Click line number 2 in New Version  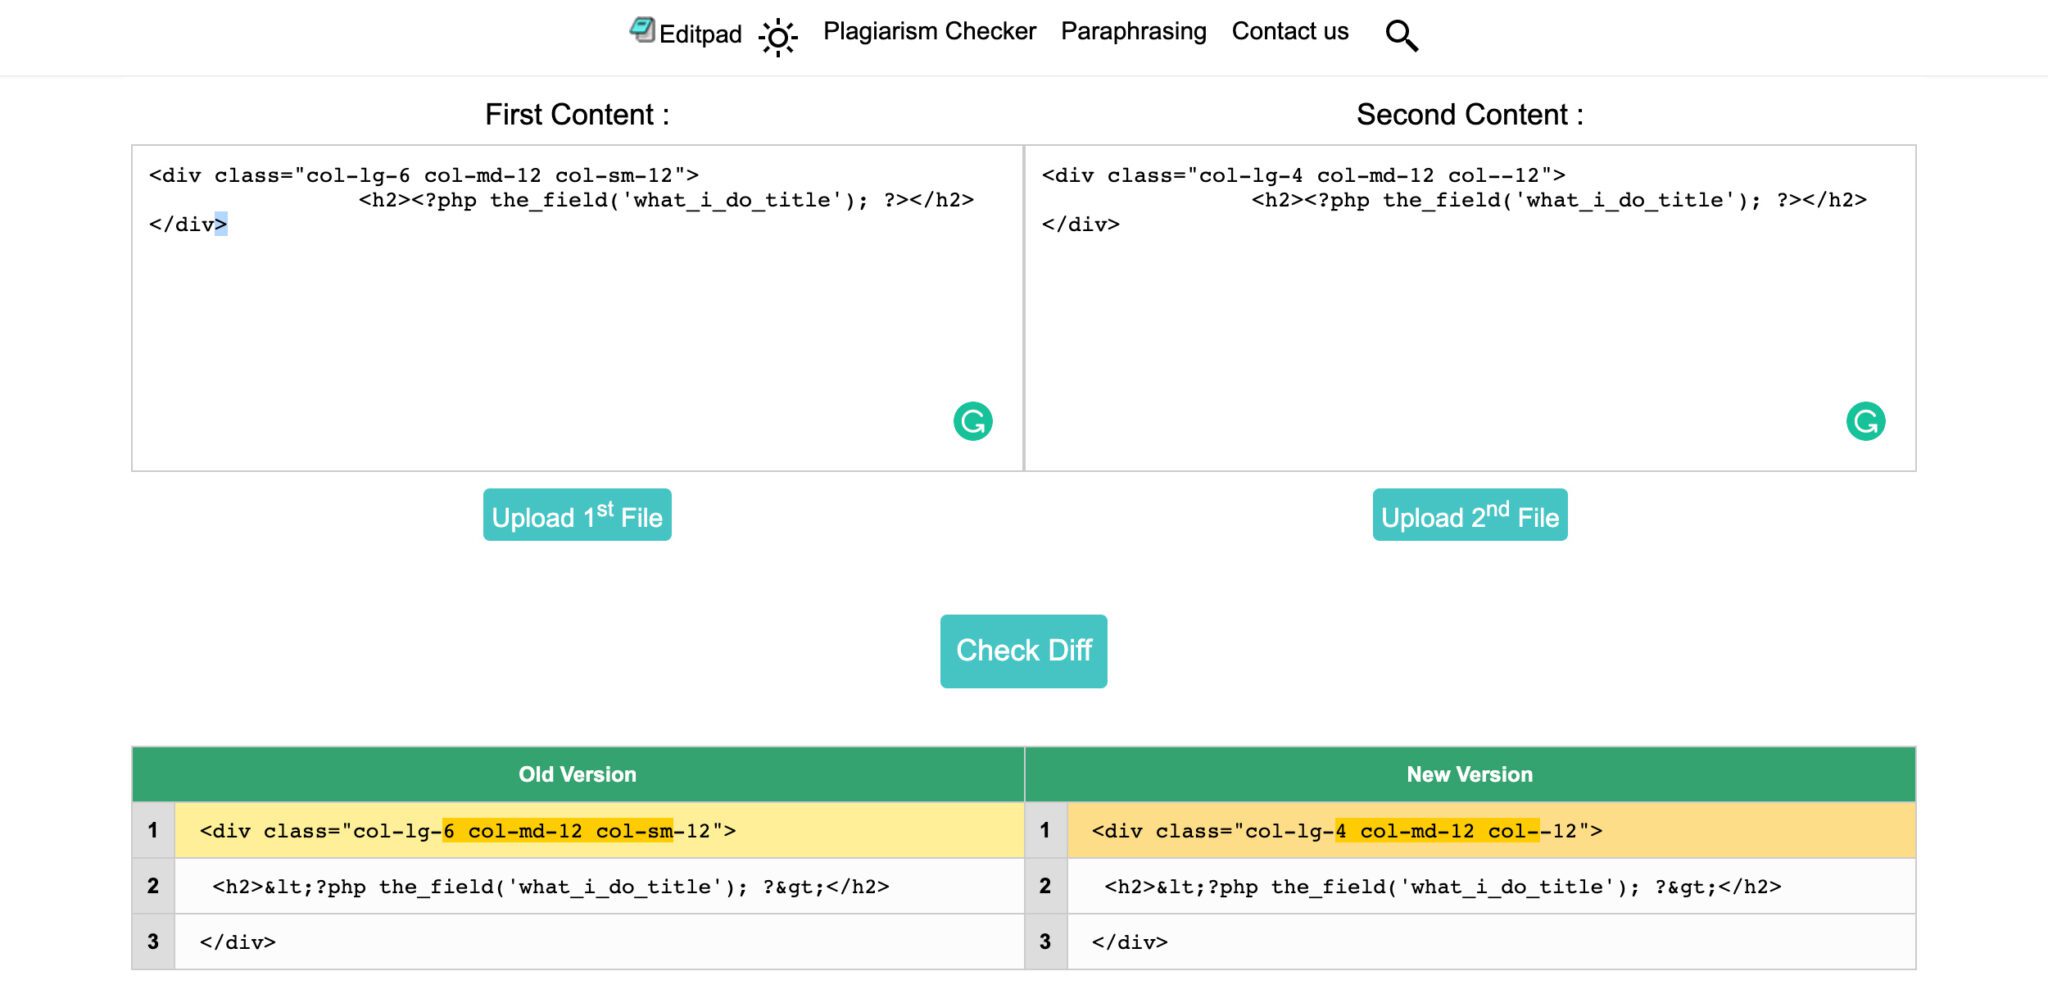1045,886
